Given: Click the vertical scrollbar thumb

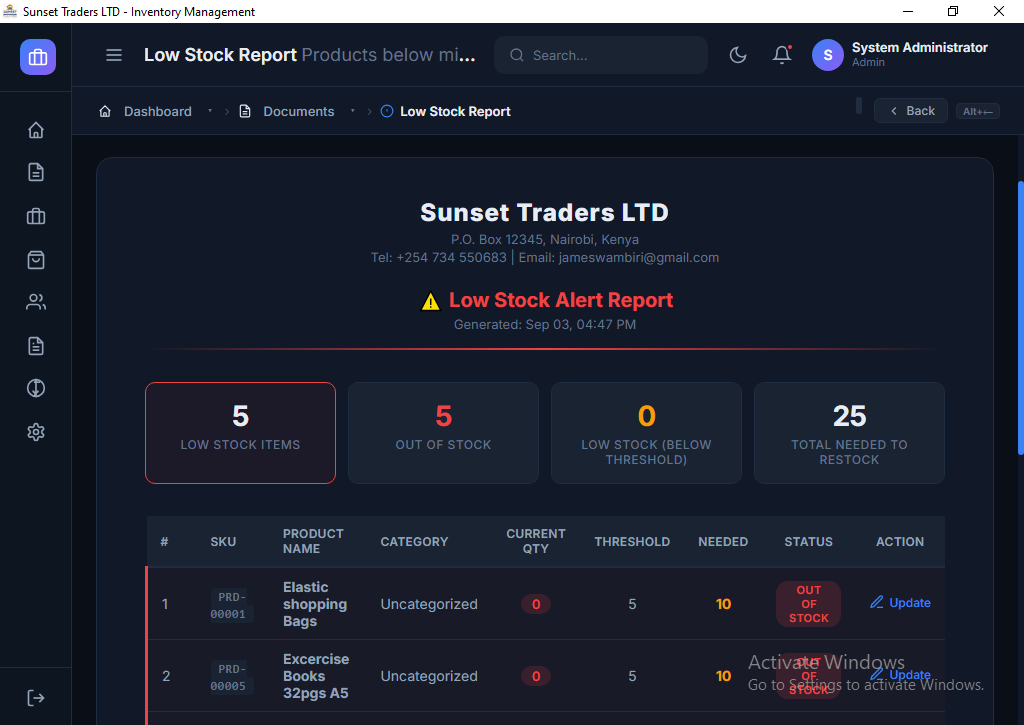Looking at the screenshot, I should [x=1021, y=318].
